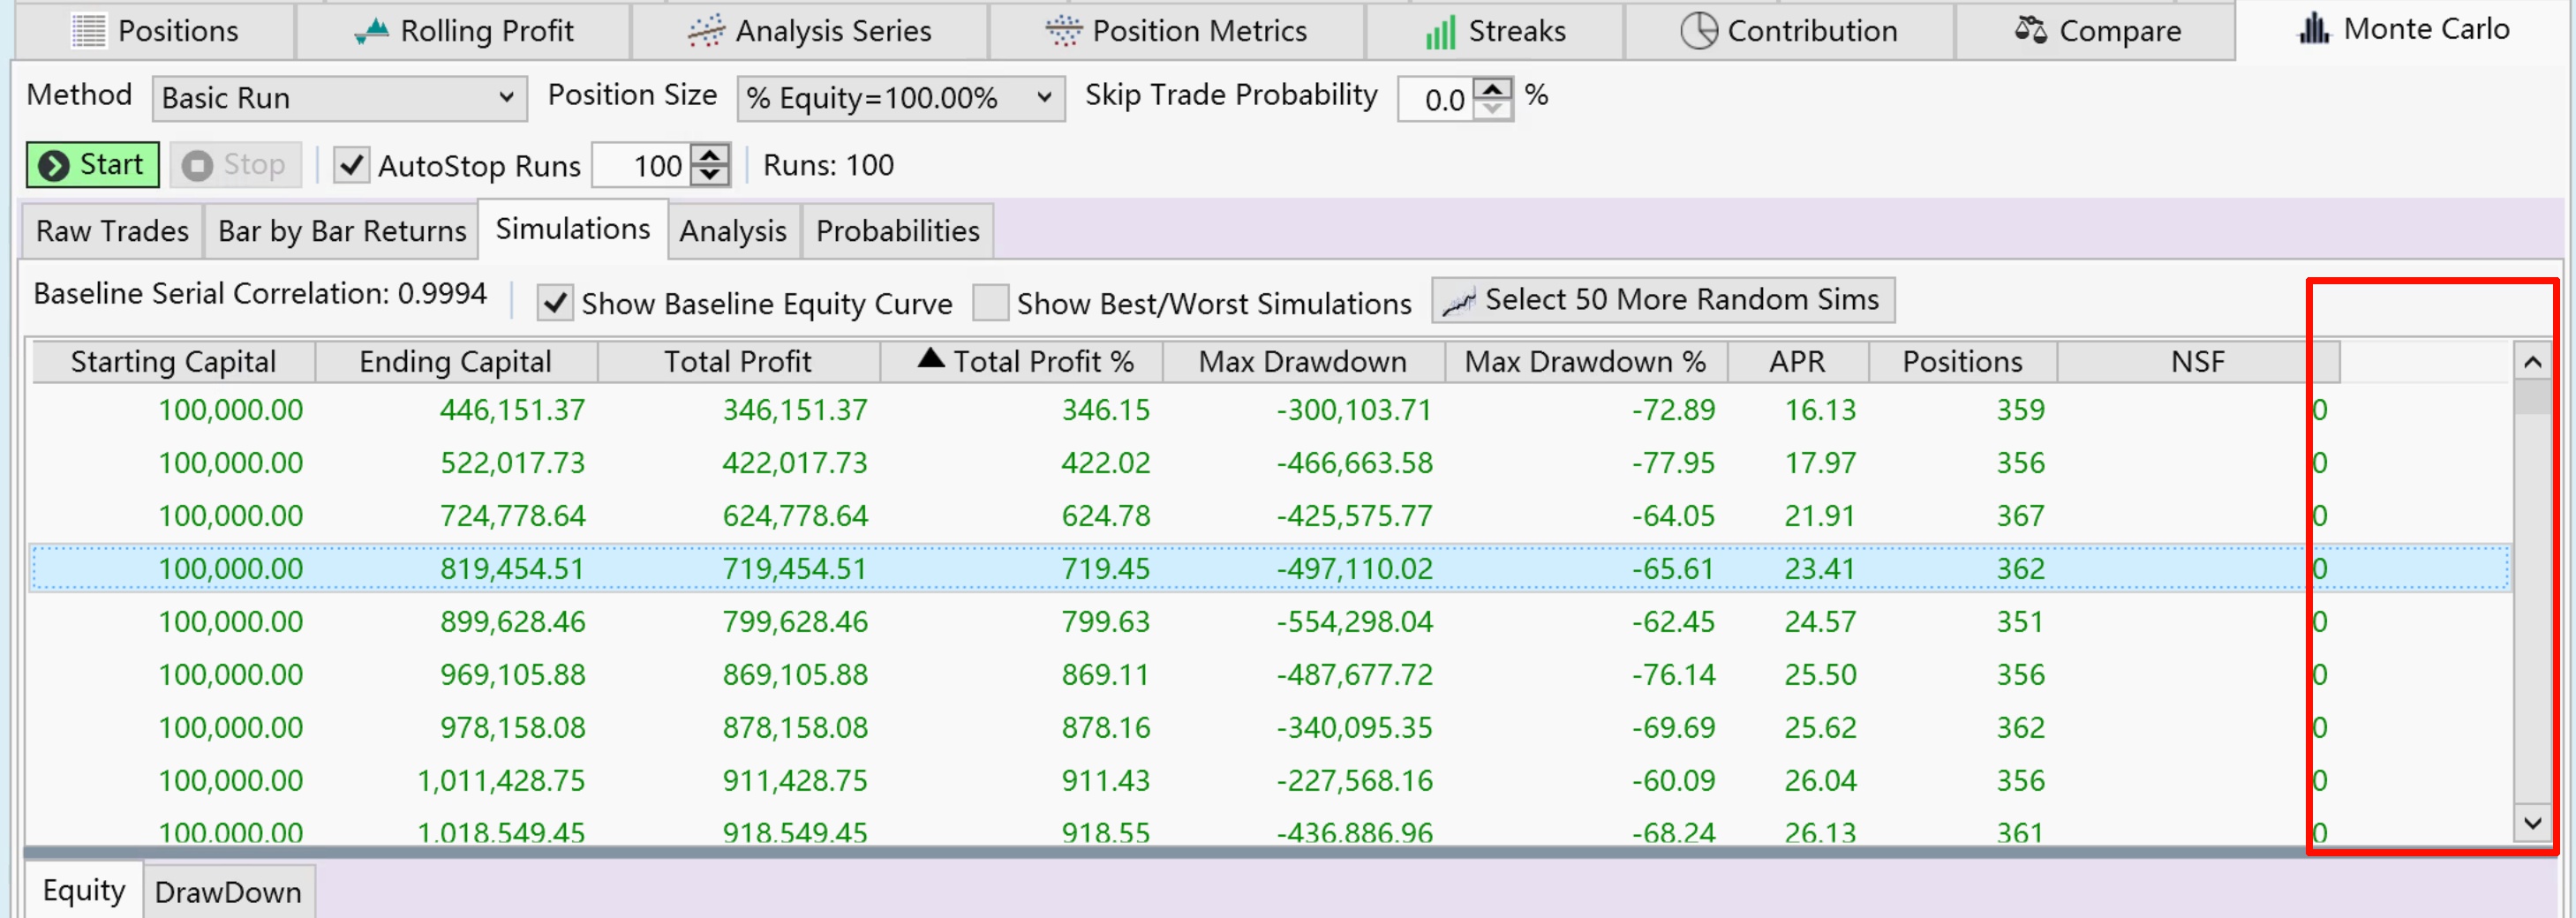Viewport: 2576px width, 918px height.
Task: Expand the Method dropdown showing Basic Run
Action: click(x=339, y=98)
